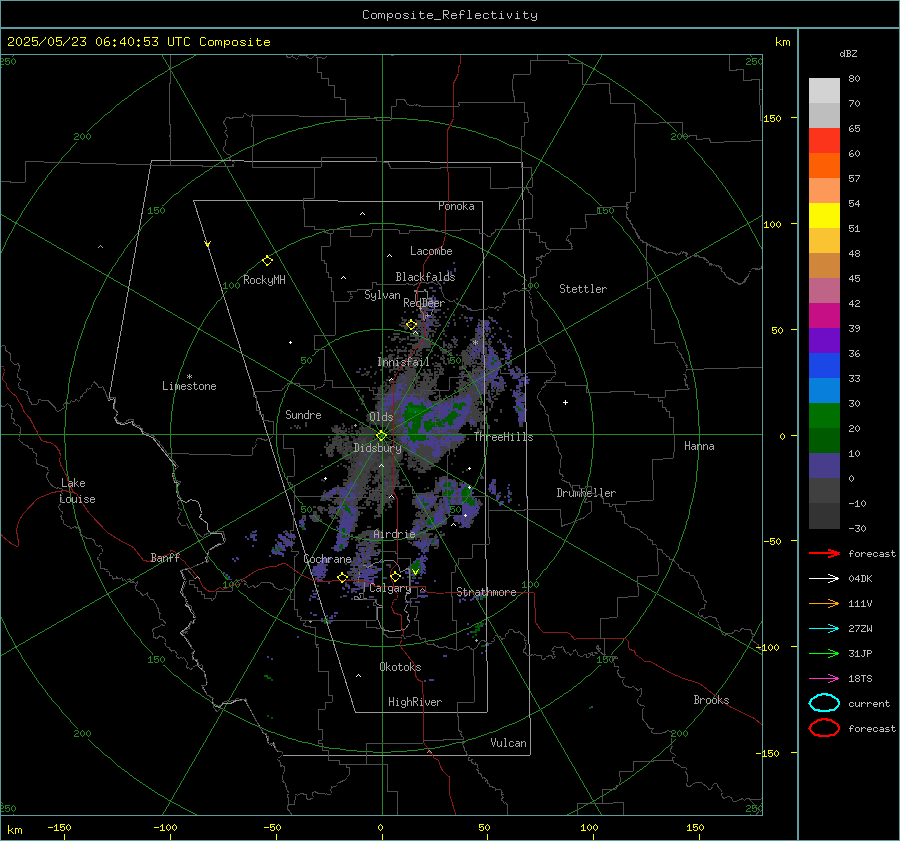This screenshot has height=841, width=900.
Task: Click the Lacombe city label
Action: click(x=431, y=251)
